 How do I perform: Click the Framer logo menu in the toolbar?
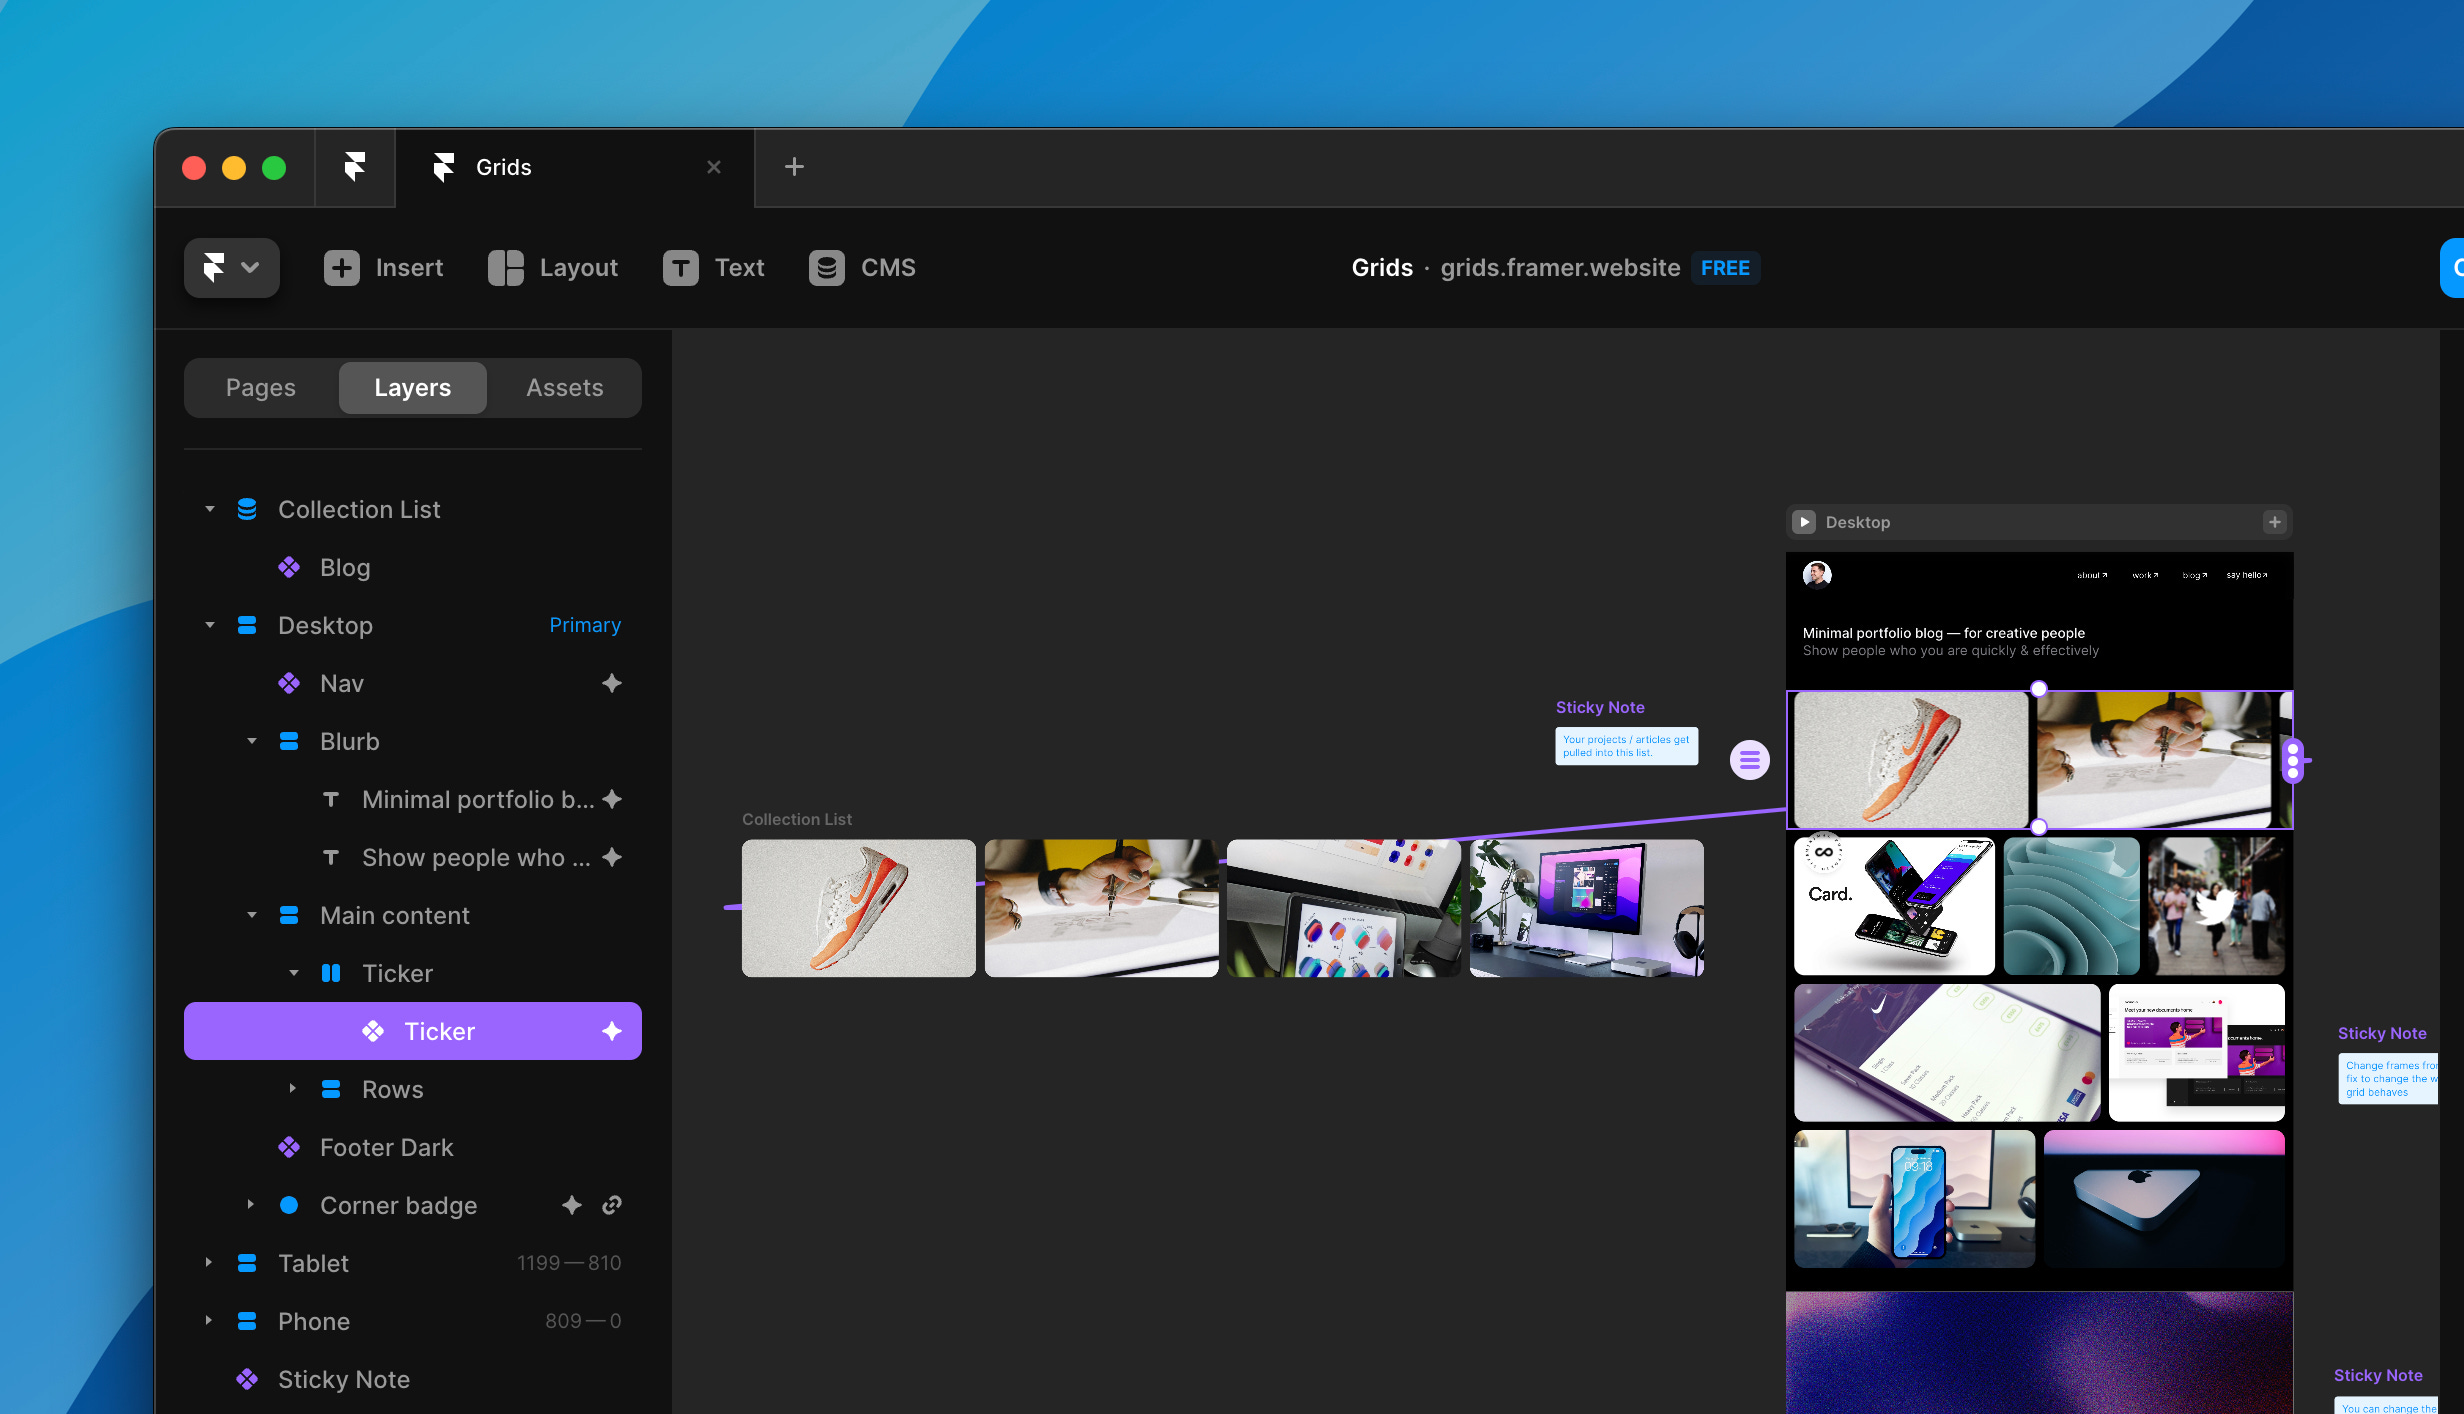(x=231, y=267)
